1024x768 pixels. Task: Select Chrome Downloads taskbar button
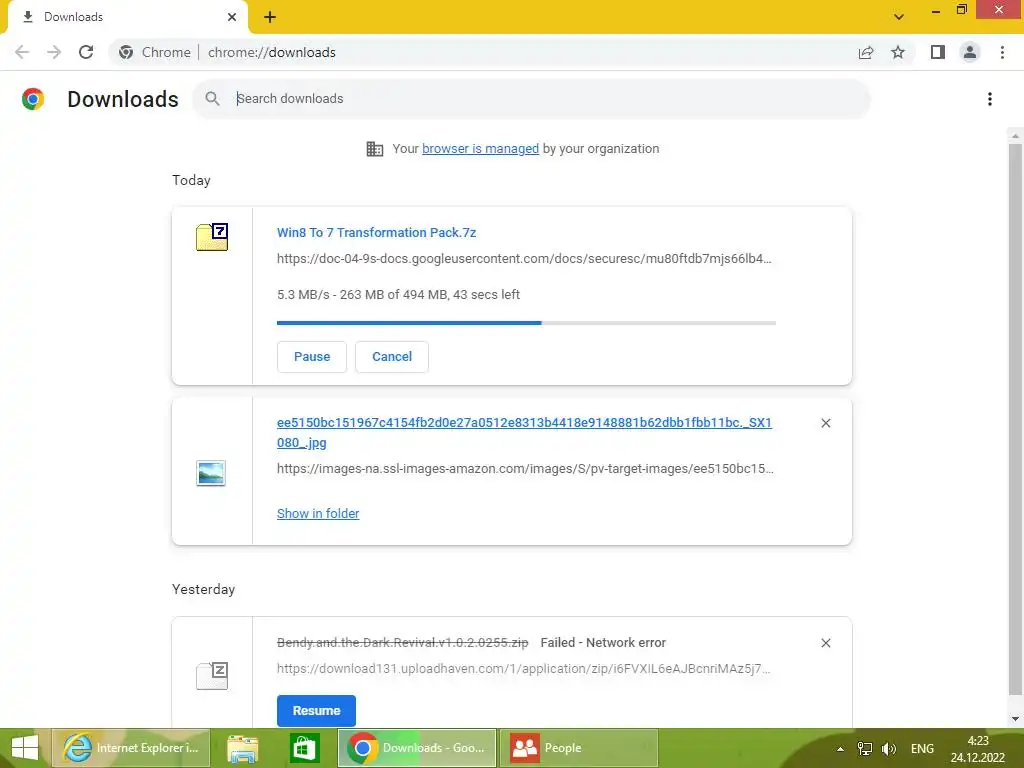coord(417,748)
